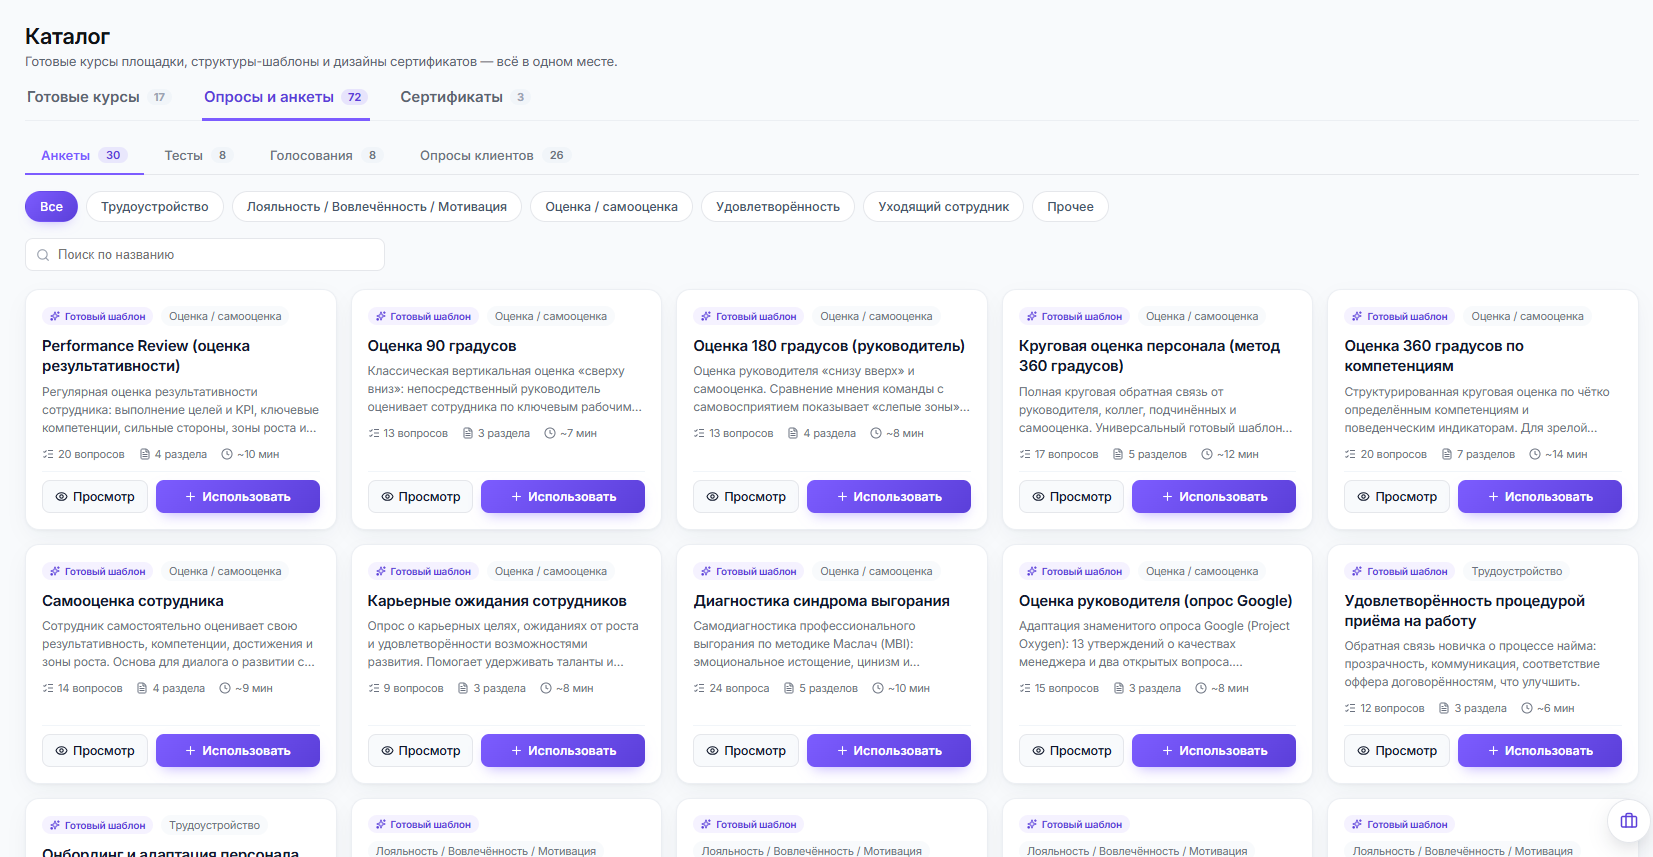Use Оценка 360 градусов по компетенциям

(1540, 497)
